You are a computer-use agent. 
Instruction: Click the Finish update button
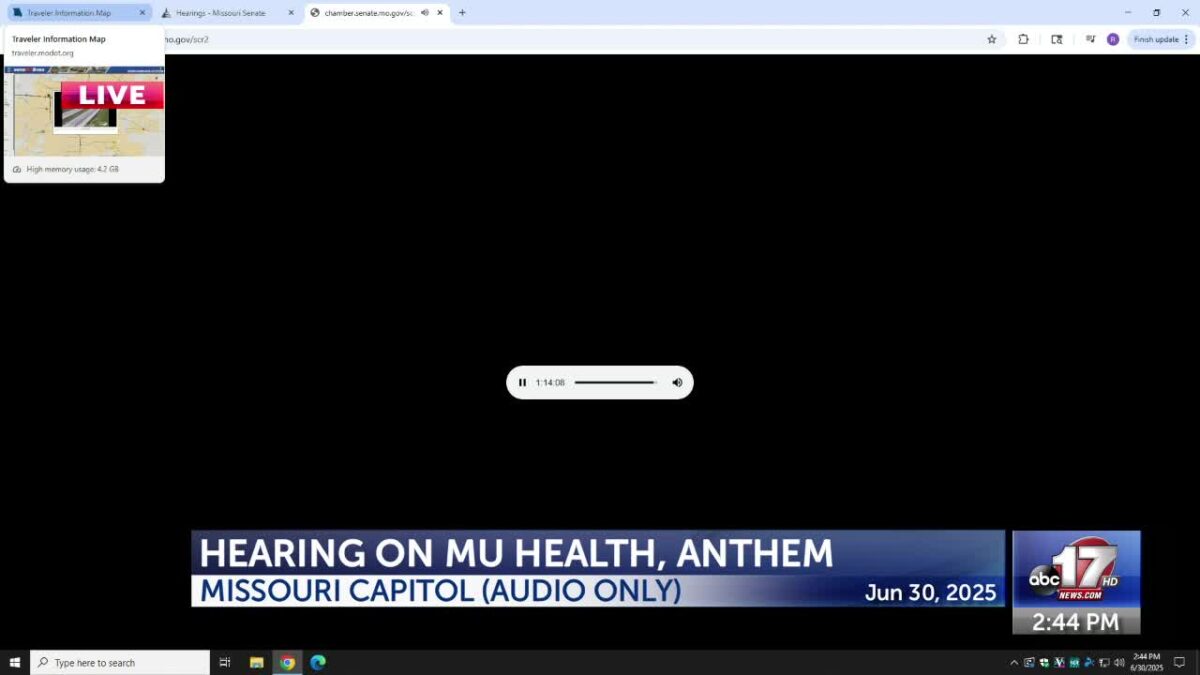click(x=1160, y=39)
